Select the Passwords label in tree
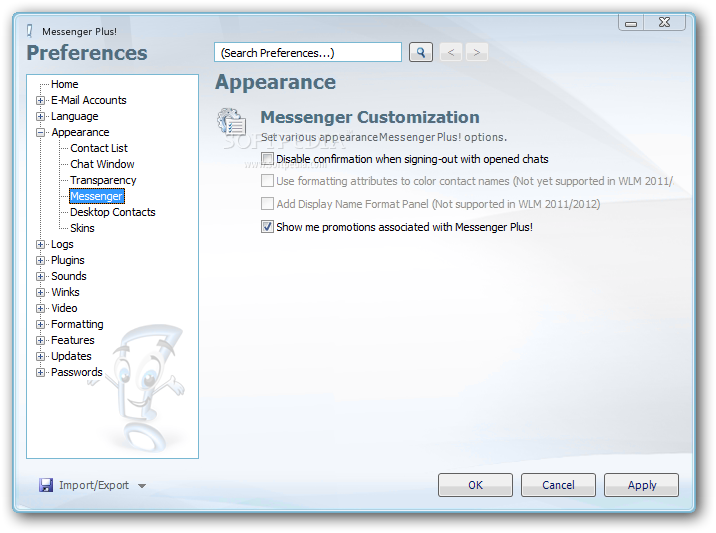The image size is (716, 533). coord(76,372)
